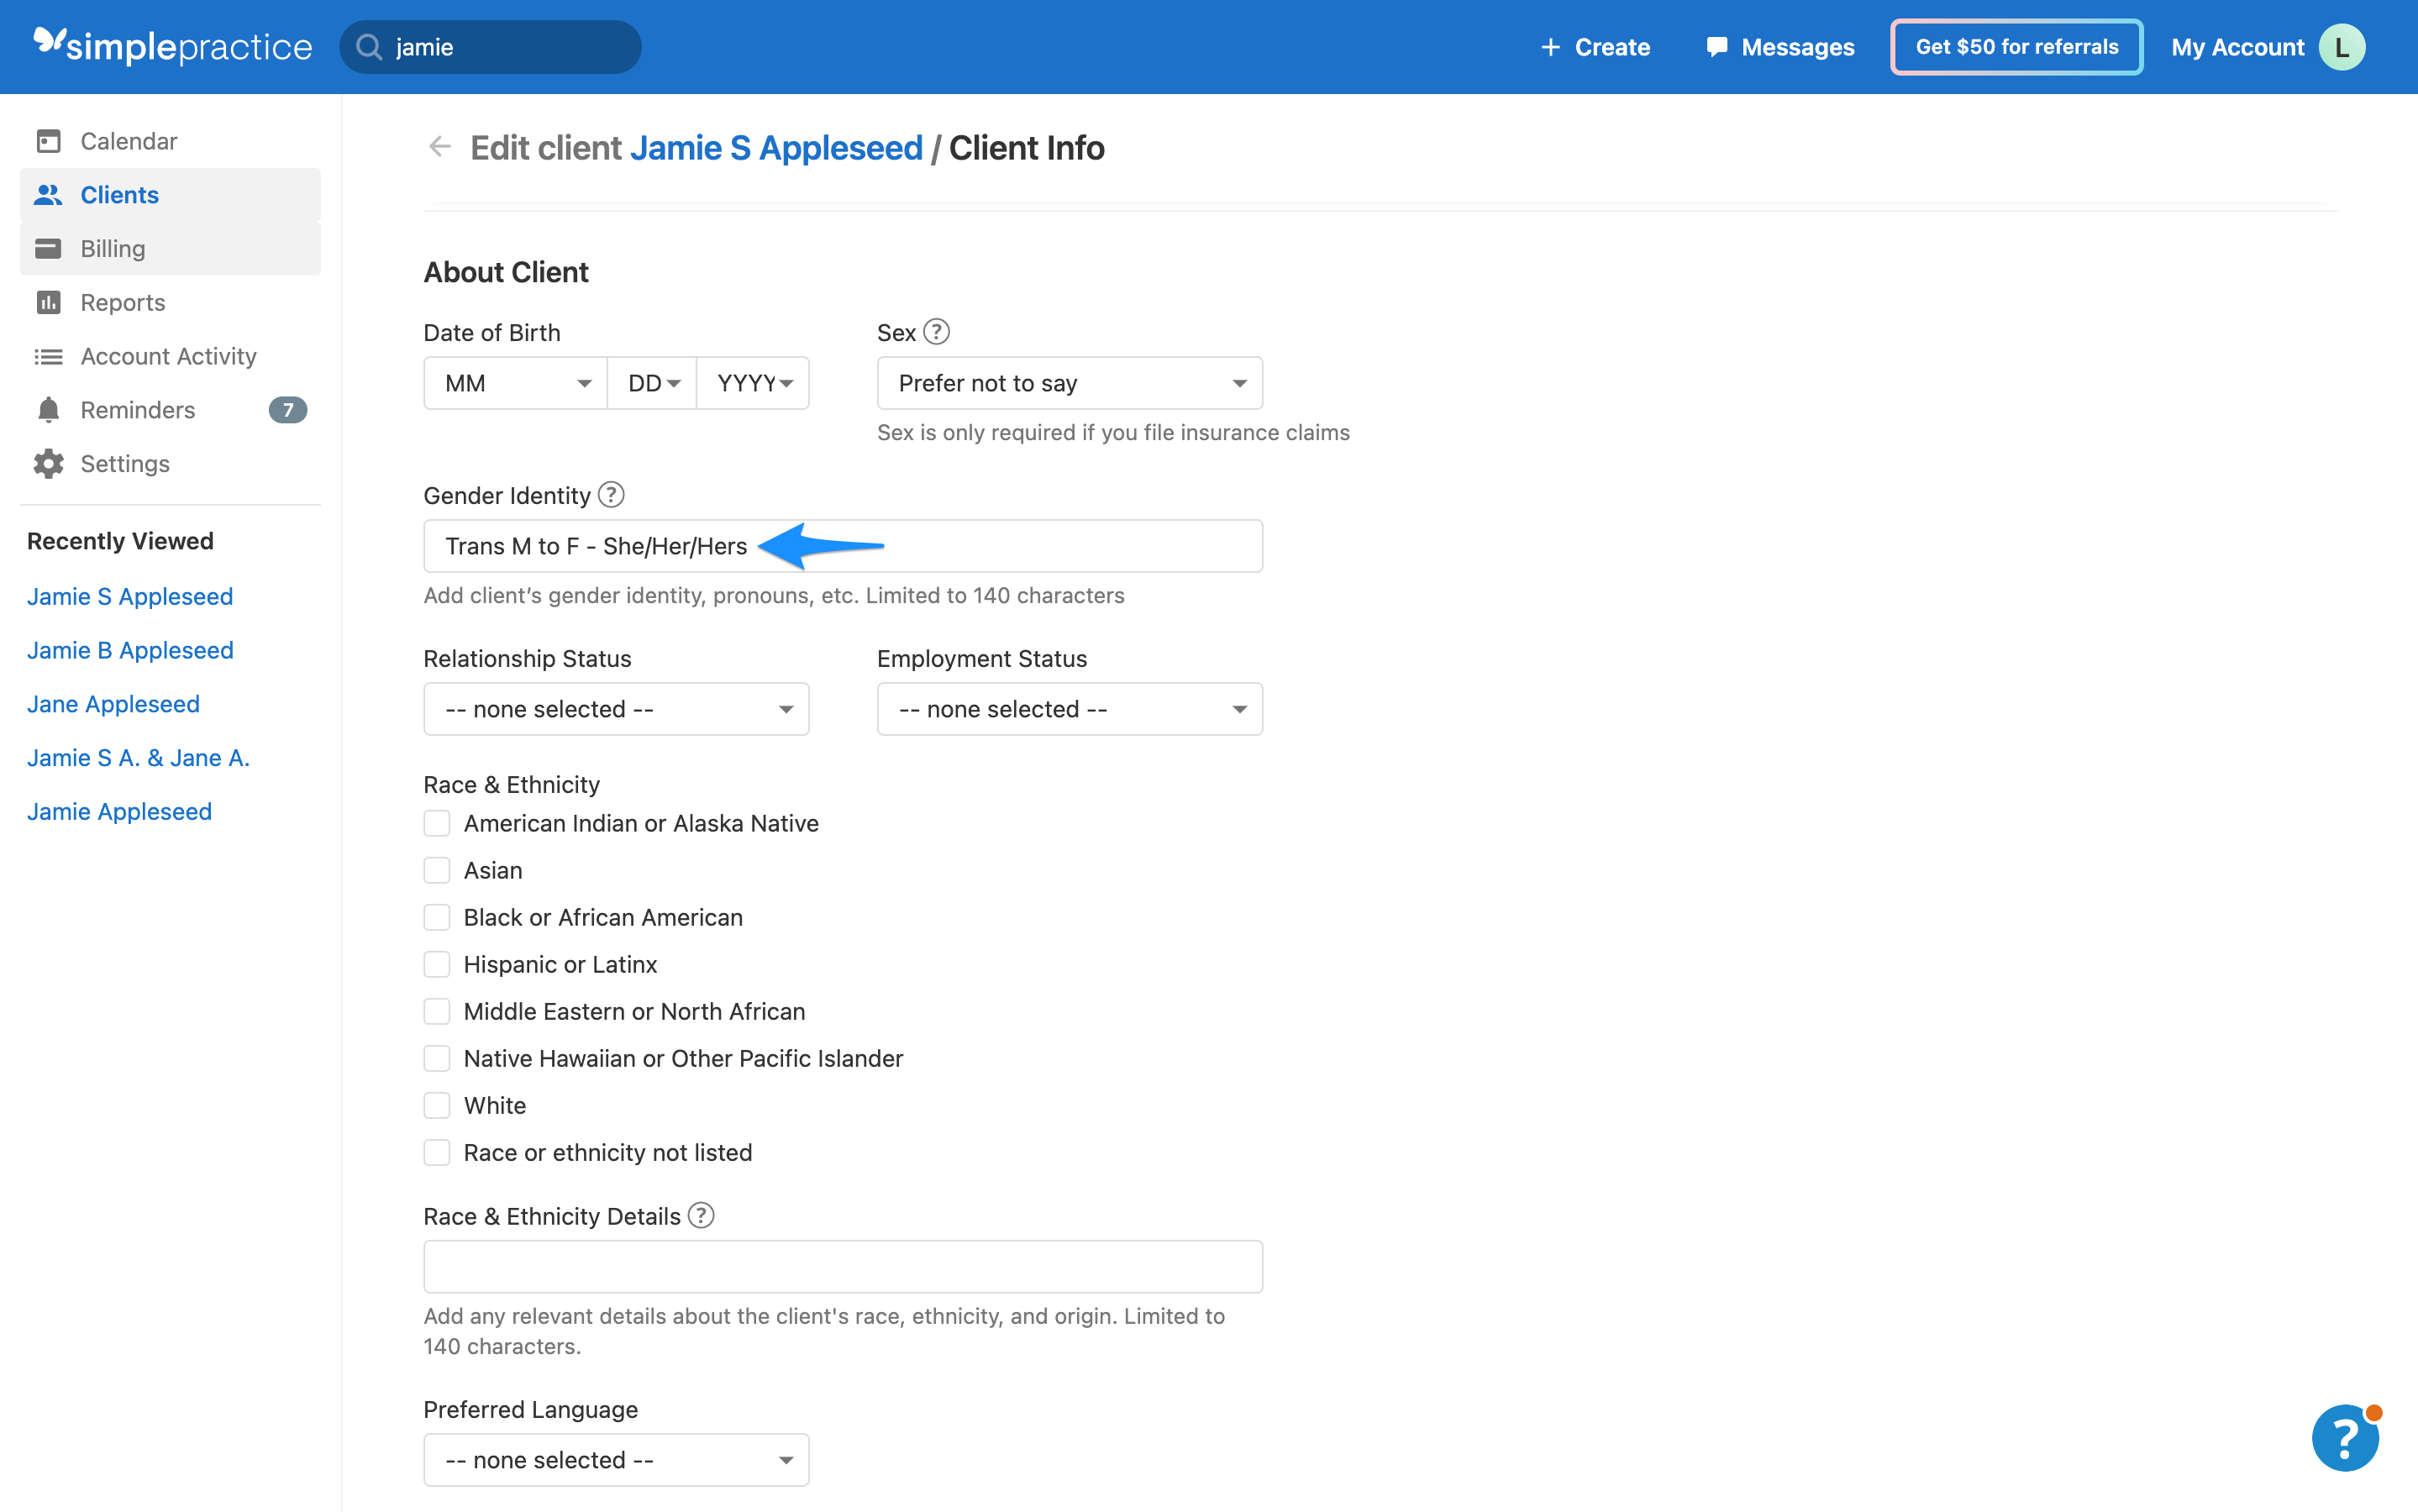Open the Reports section
This screenshot has width=2418, height=1512.
point(122,302)
